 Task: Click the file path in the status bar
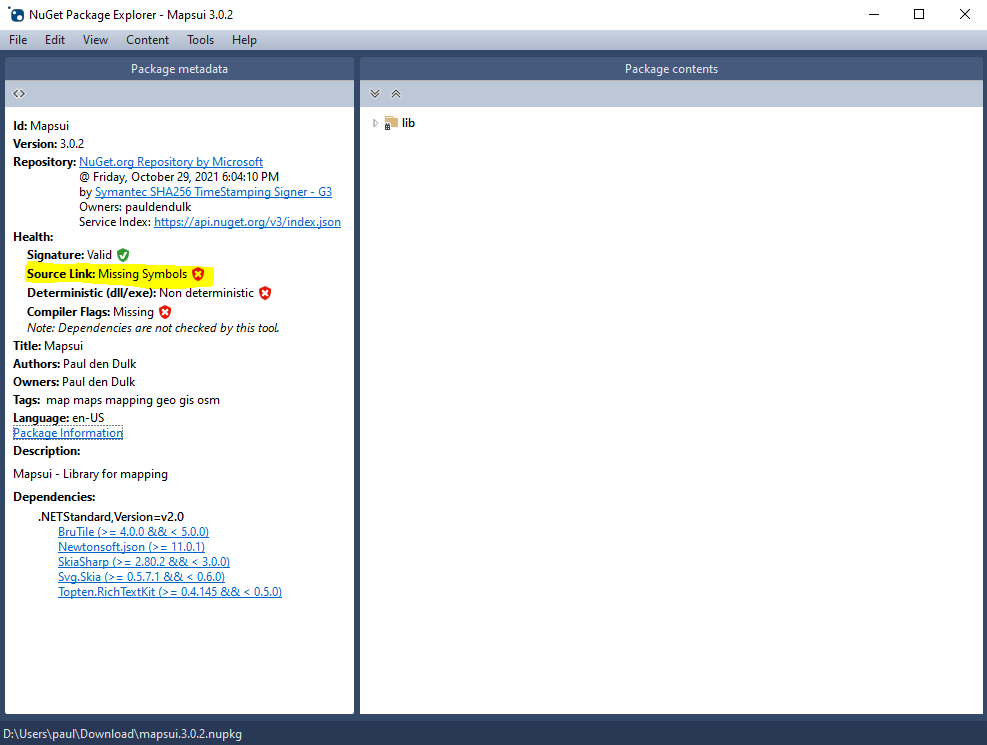pos(118,732)
